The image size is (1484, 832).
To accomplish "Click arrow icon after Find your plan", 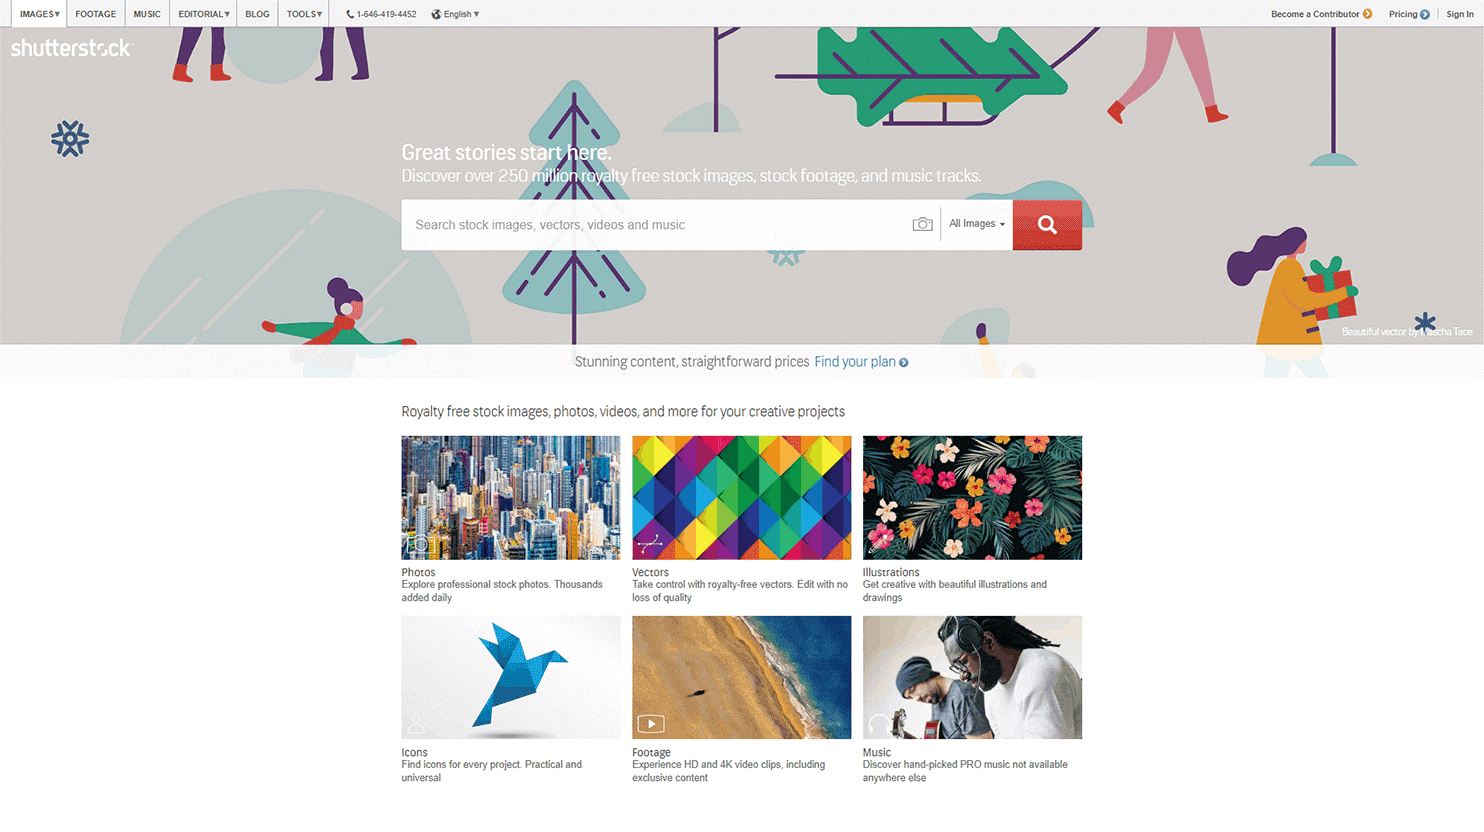I will (904, 363).
